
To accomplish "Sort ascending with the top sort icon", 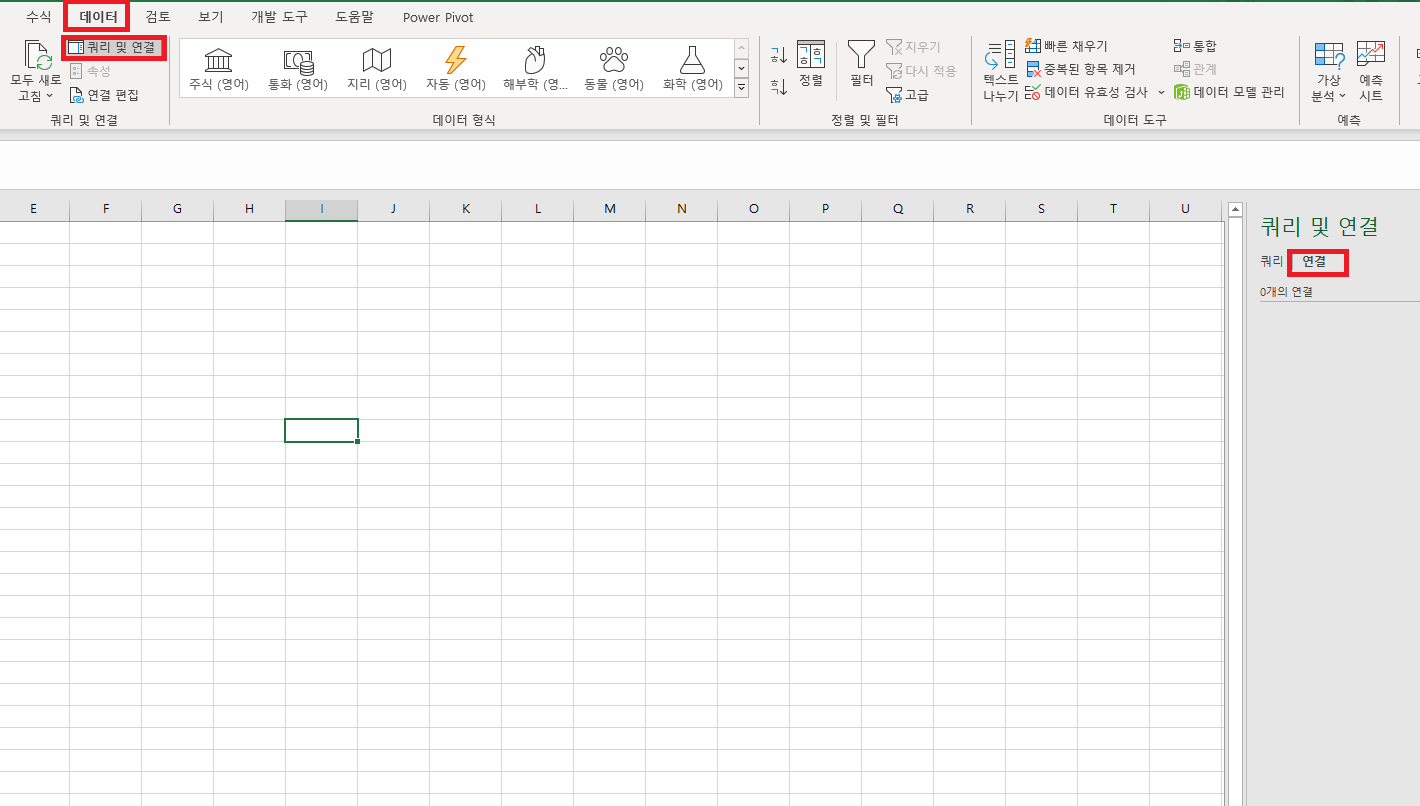I will [780, 55].
